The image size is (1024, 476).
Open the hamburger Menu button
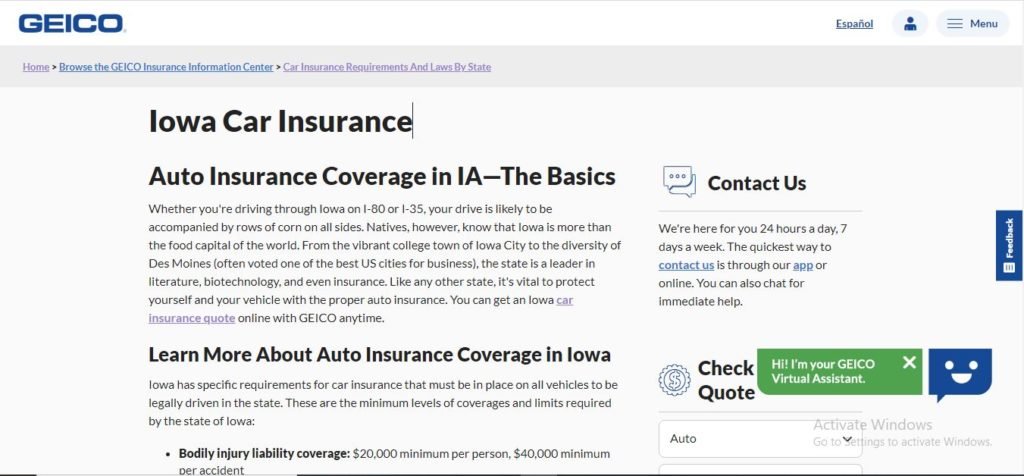pos(972,24)
